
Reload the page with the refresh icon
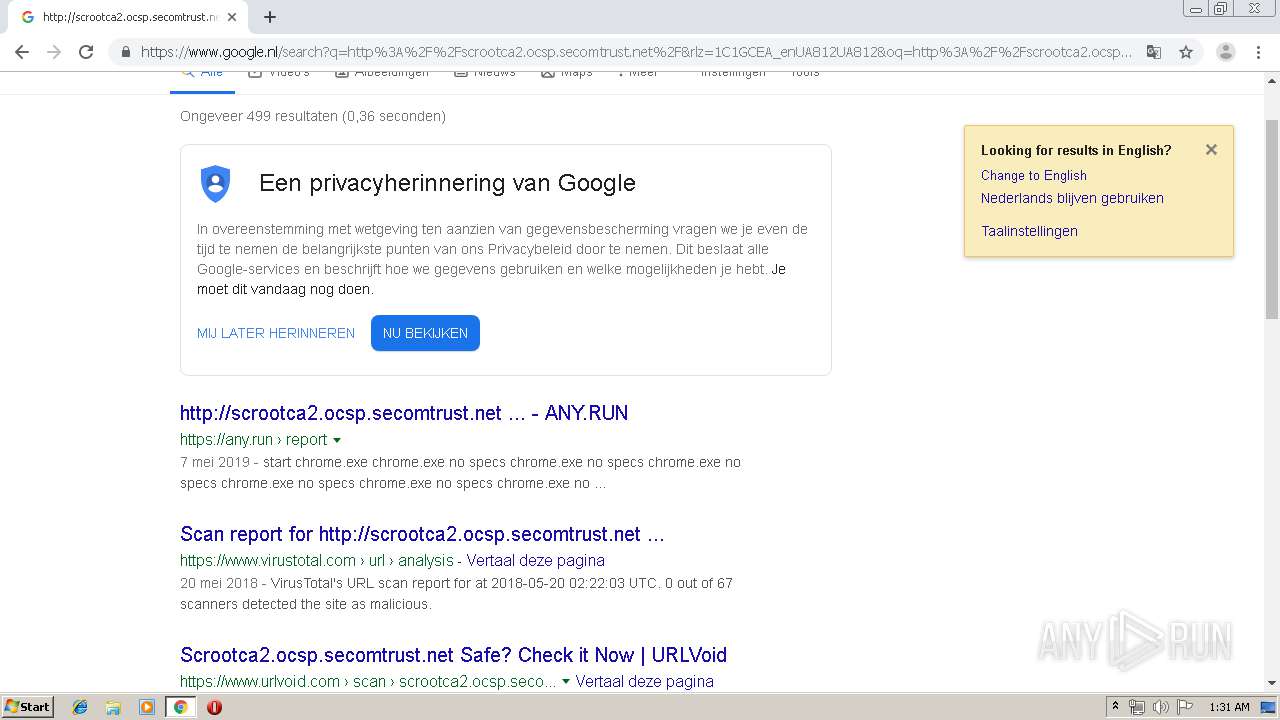pyautogui.click(x=86, y=52)
